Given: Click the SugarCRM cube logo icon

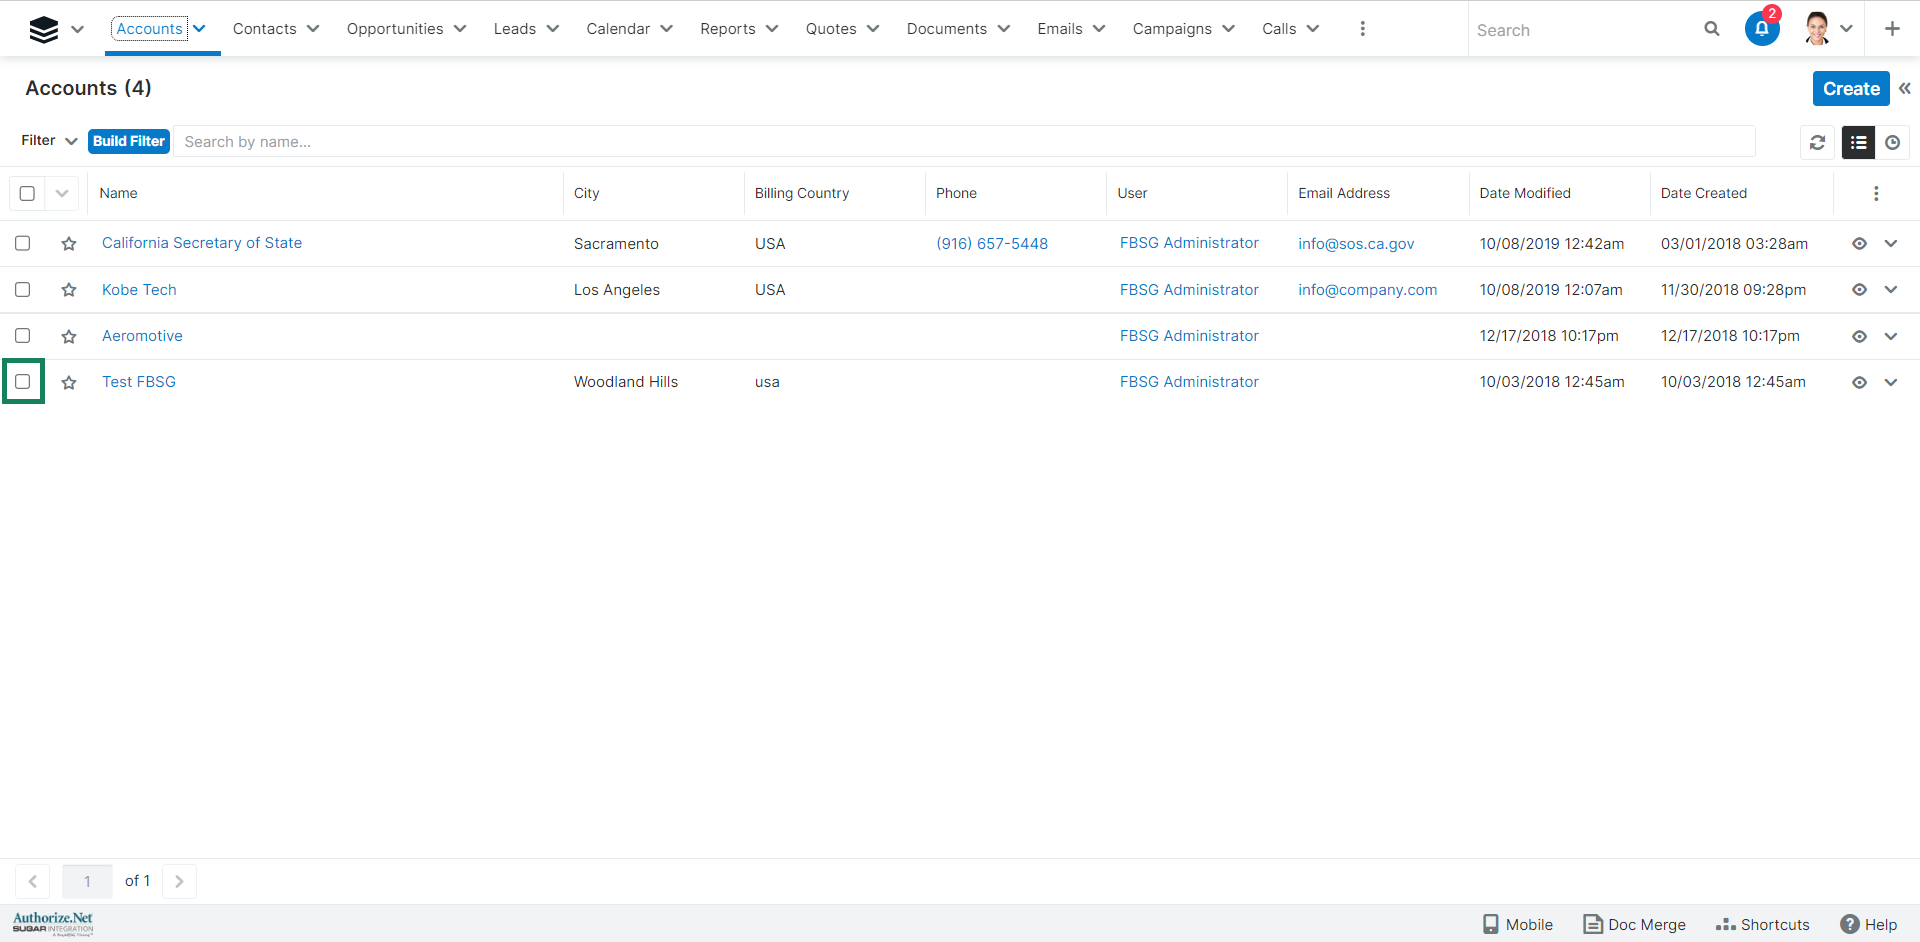Looking at the screenshot, I should pos(43,30).
